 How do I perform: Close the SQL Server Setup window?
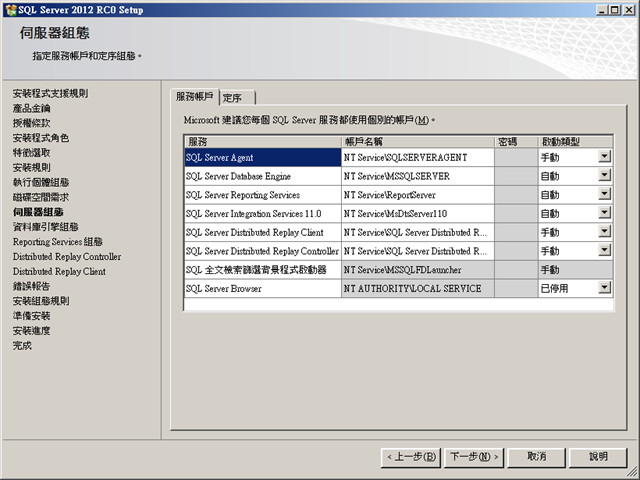629,10
